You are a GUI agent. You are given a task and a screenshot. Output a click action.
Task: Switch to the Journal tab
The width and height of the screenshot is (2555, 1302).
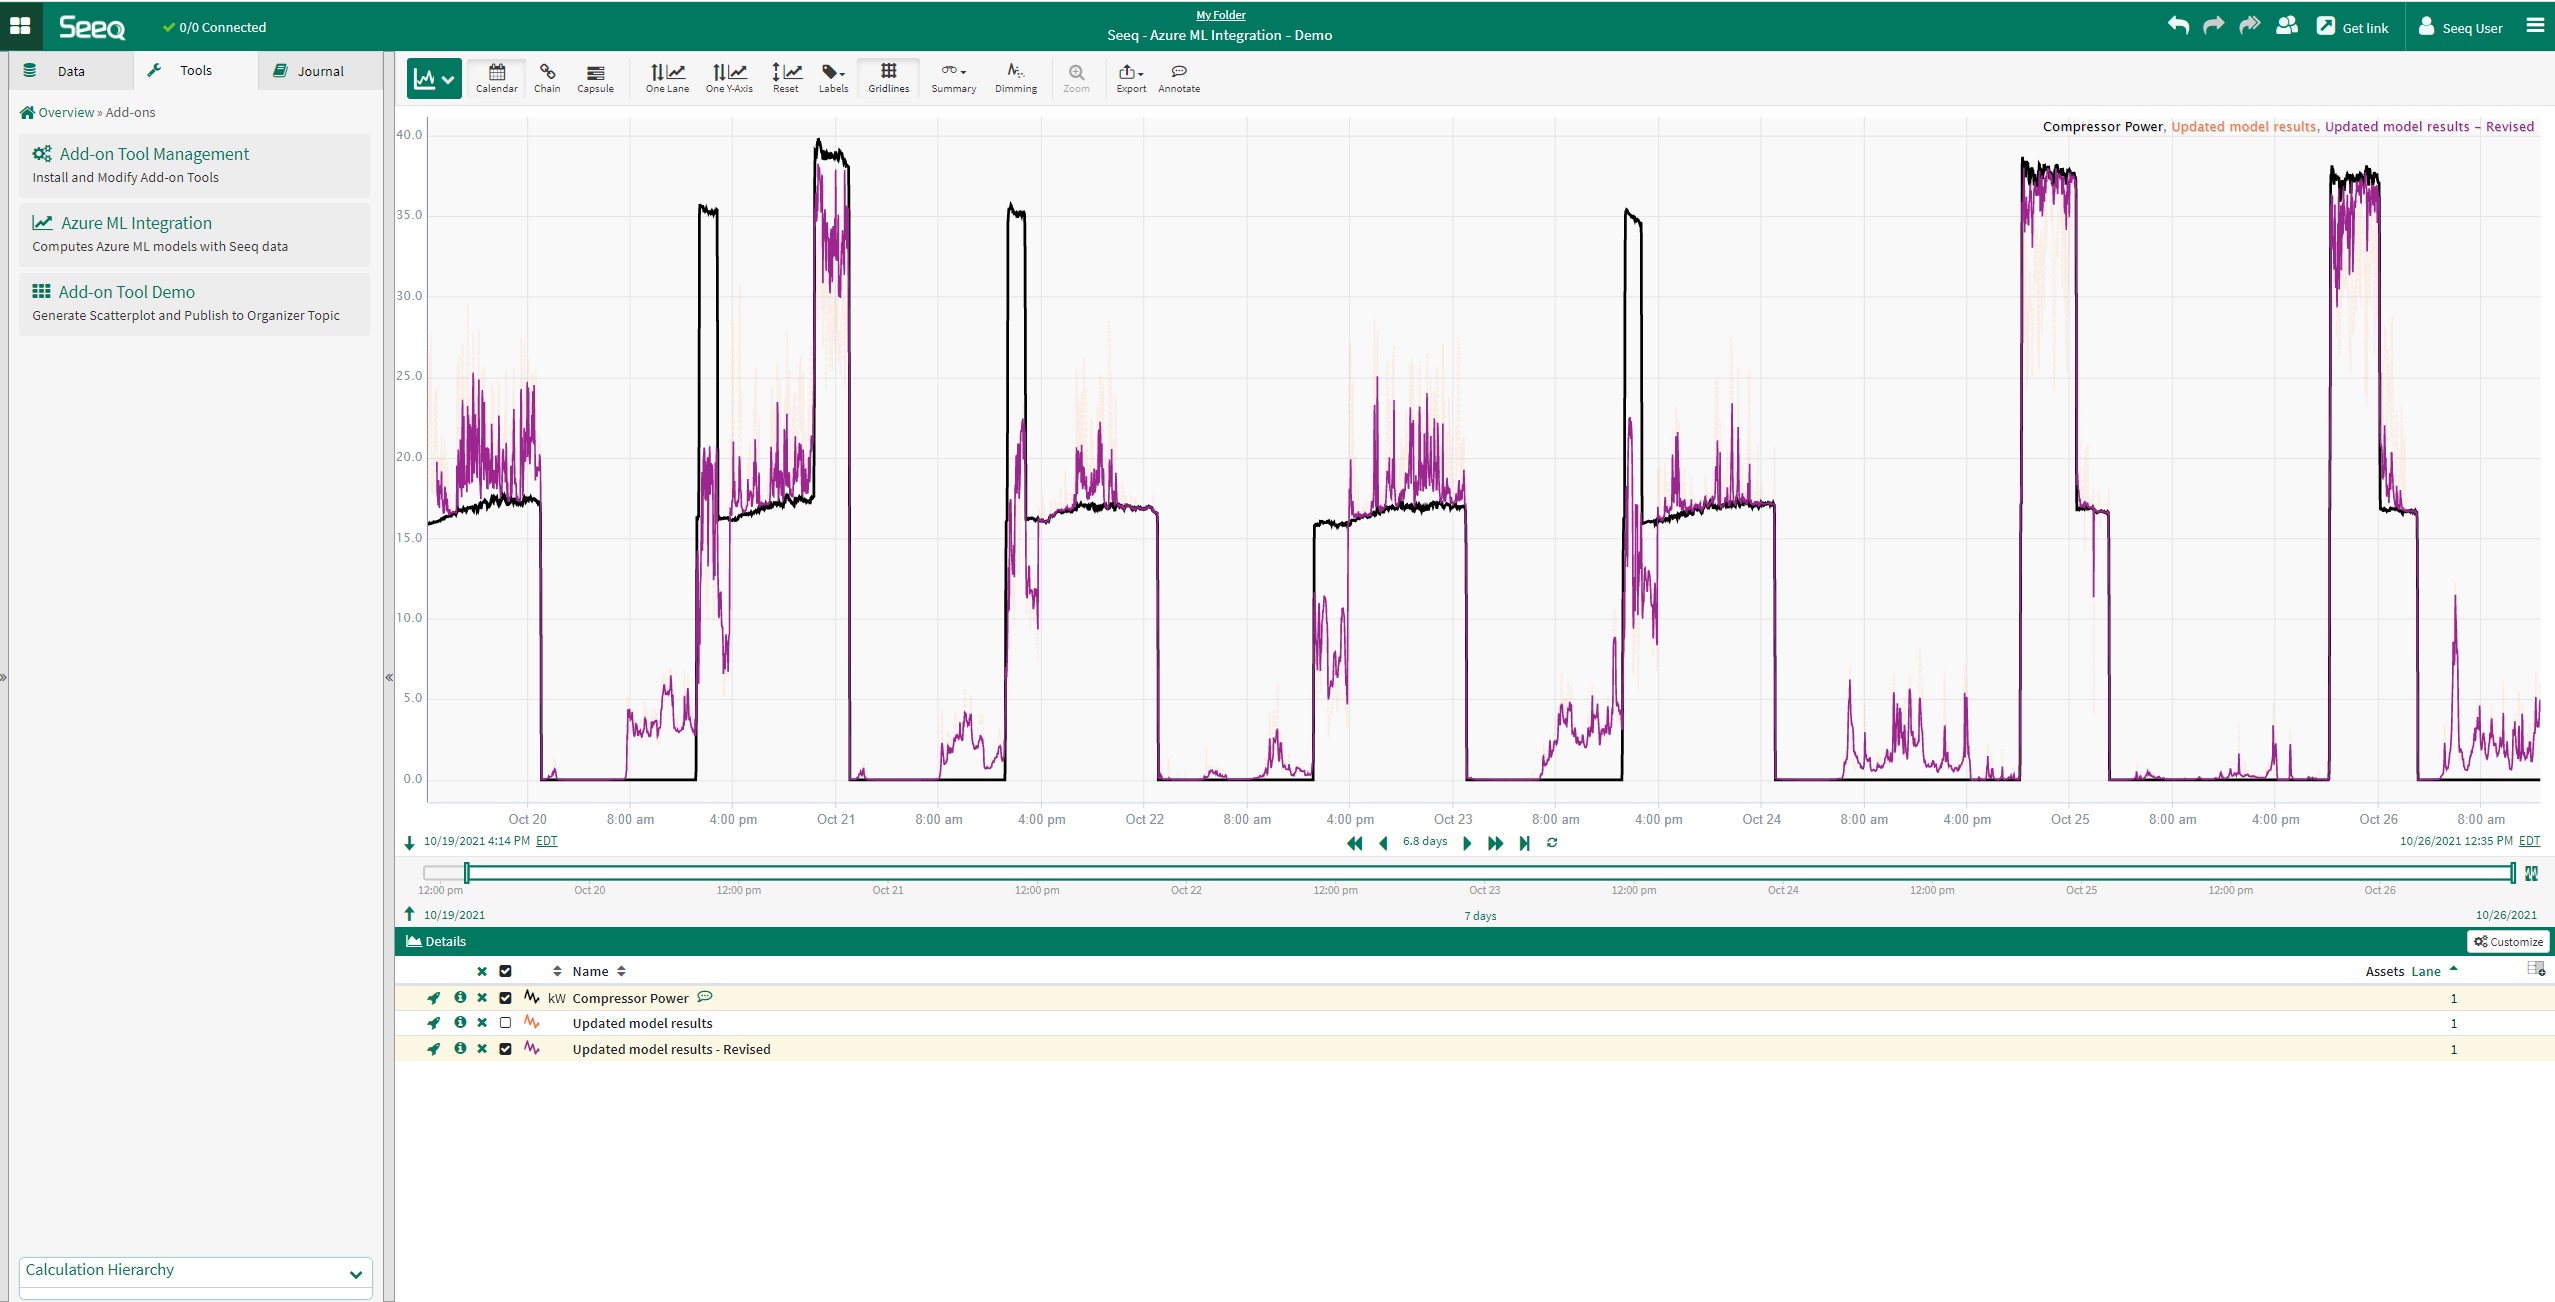click(x=320, y=71)
